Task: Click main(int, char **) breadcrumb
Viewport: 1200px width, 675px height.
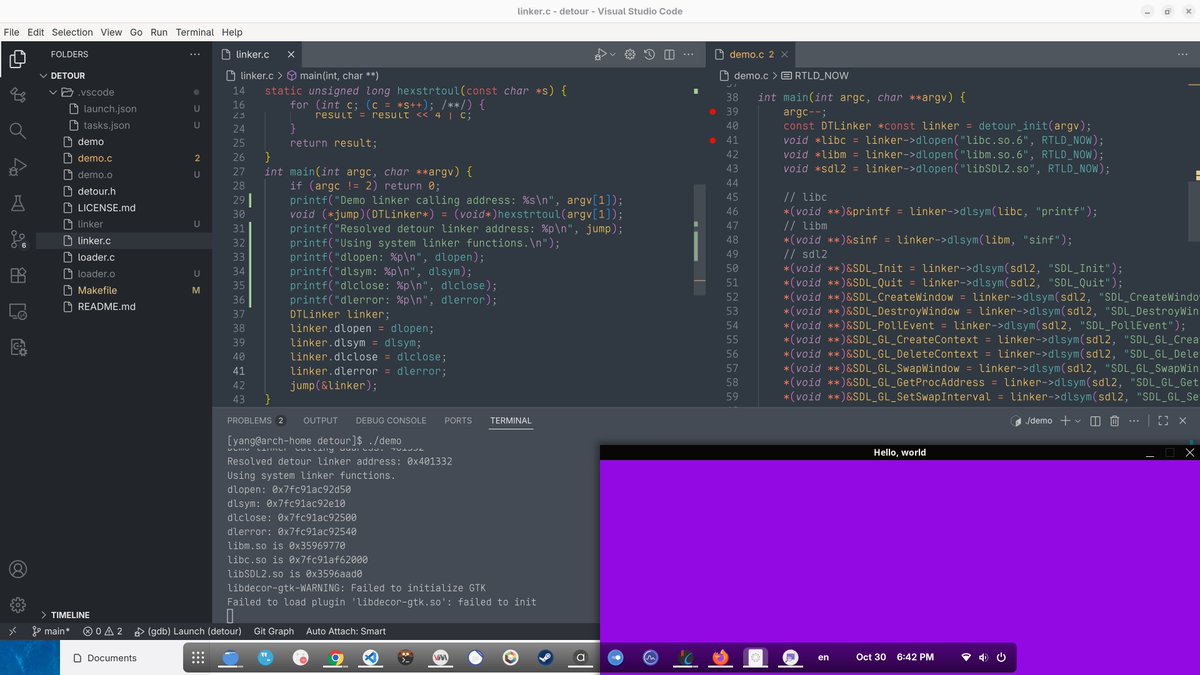Action: coord(332,75)
